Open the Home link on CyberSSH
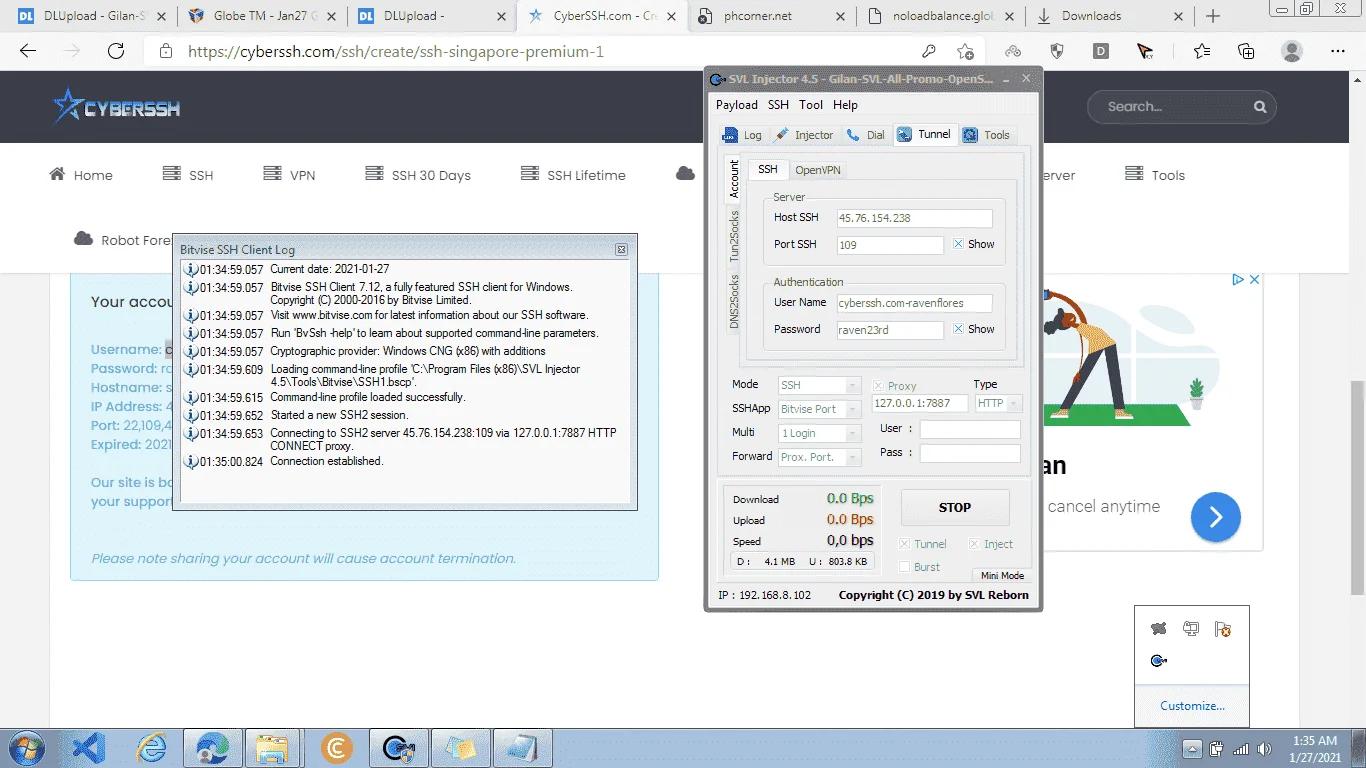Screen dimensions: 1366x768 pos(81,175)
